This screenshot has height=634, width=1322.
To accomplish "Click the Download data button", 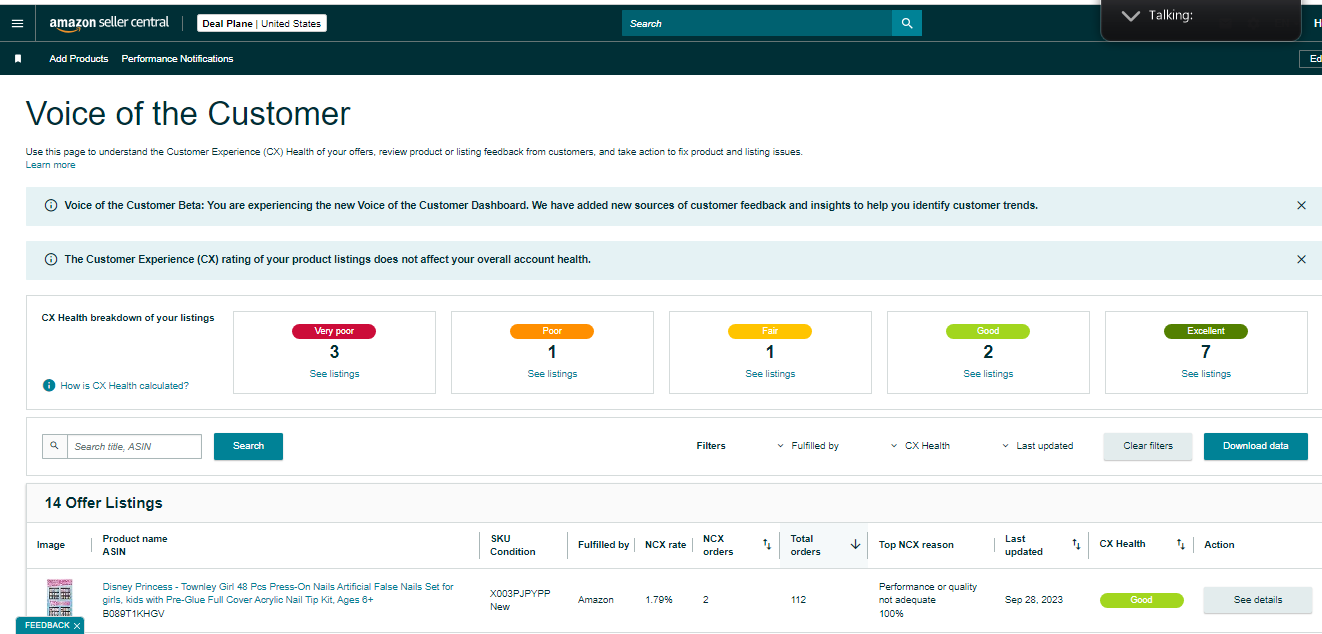I will coord(1256,446).
